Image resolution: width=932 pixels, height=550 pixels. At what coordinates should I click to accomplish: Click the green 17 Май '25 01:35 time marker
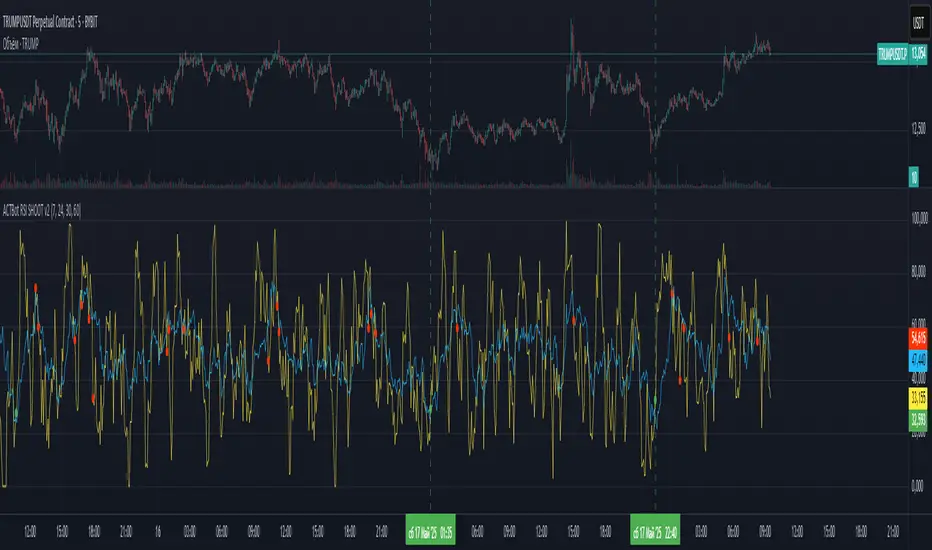click(x=430, y=530)
